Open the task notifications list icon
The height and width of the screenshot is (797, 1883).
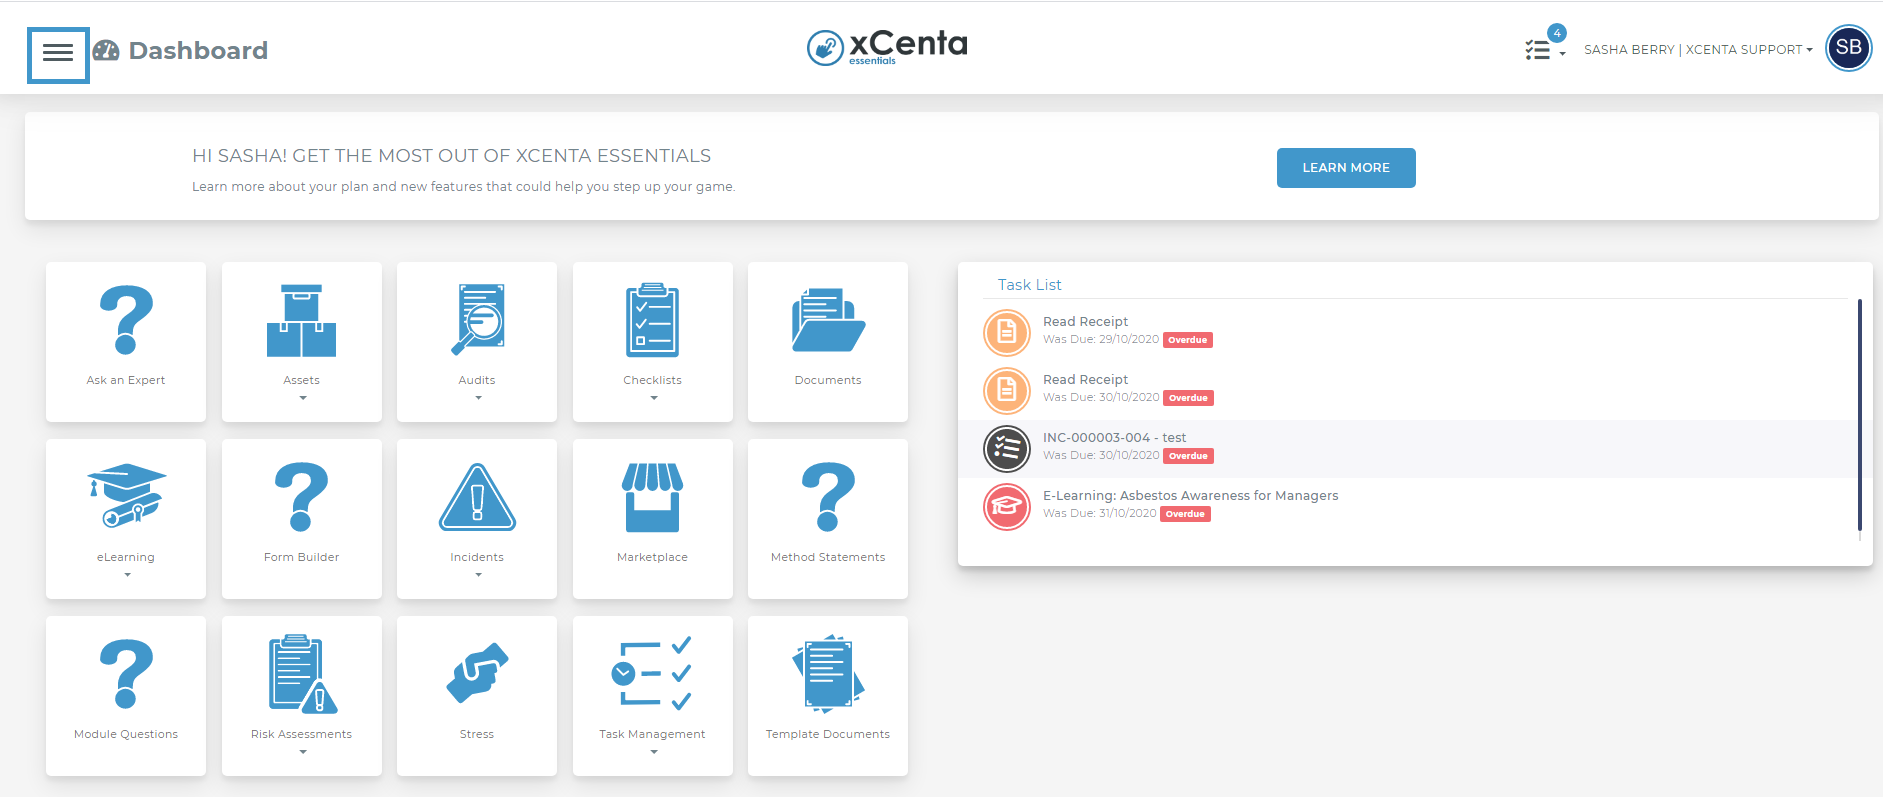(1537, 50)
